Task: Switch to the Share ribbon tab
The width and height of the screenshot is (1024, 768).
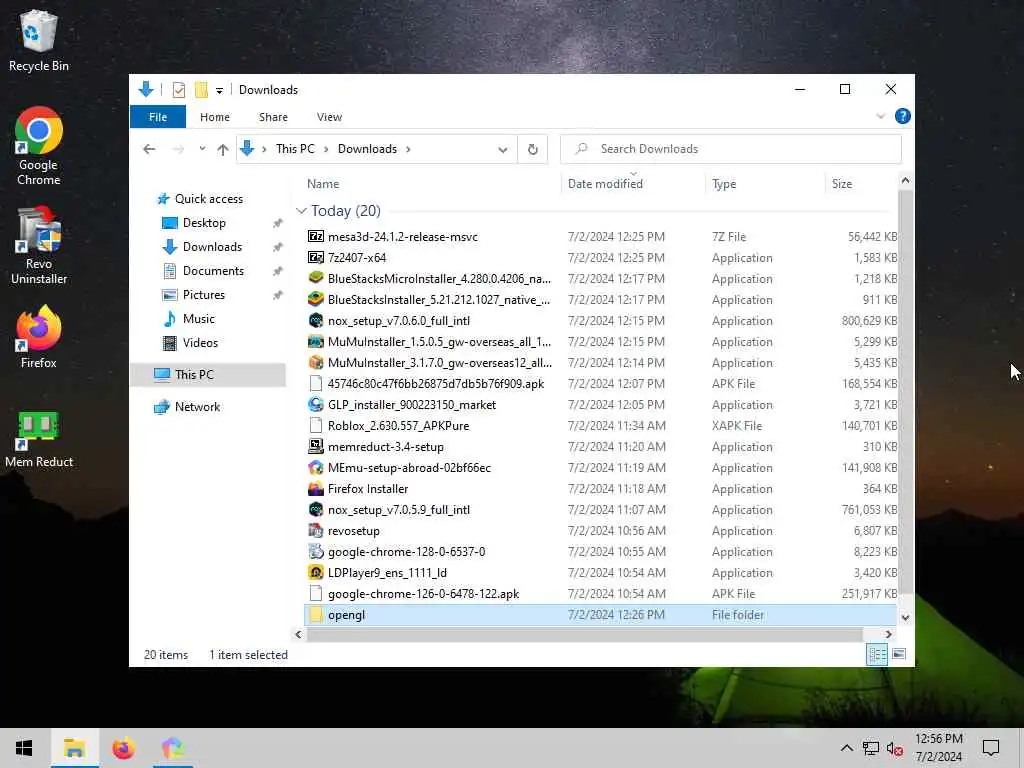Action: tap(273, 117)
